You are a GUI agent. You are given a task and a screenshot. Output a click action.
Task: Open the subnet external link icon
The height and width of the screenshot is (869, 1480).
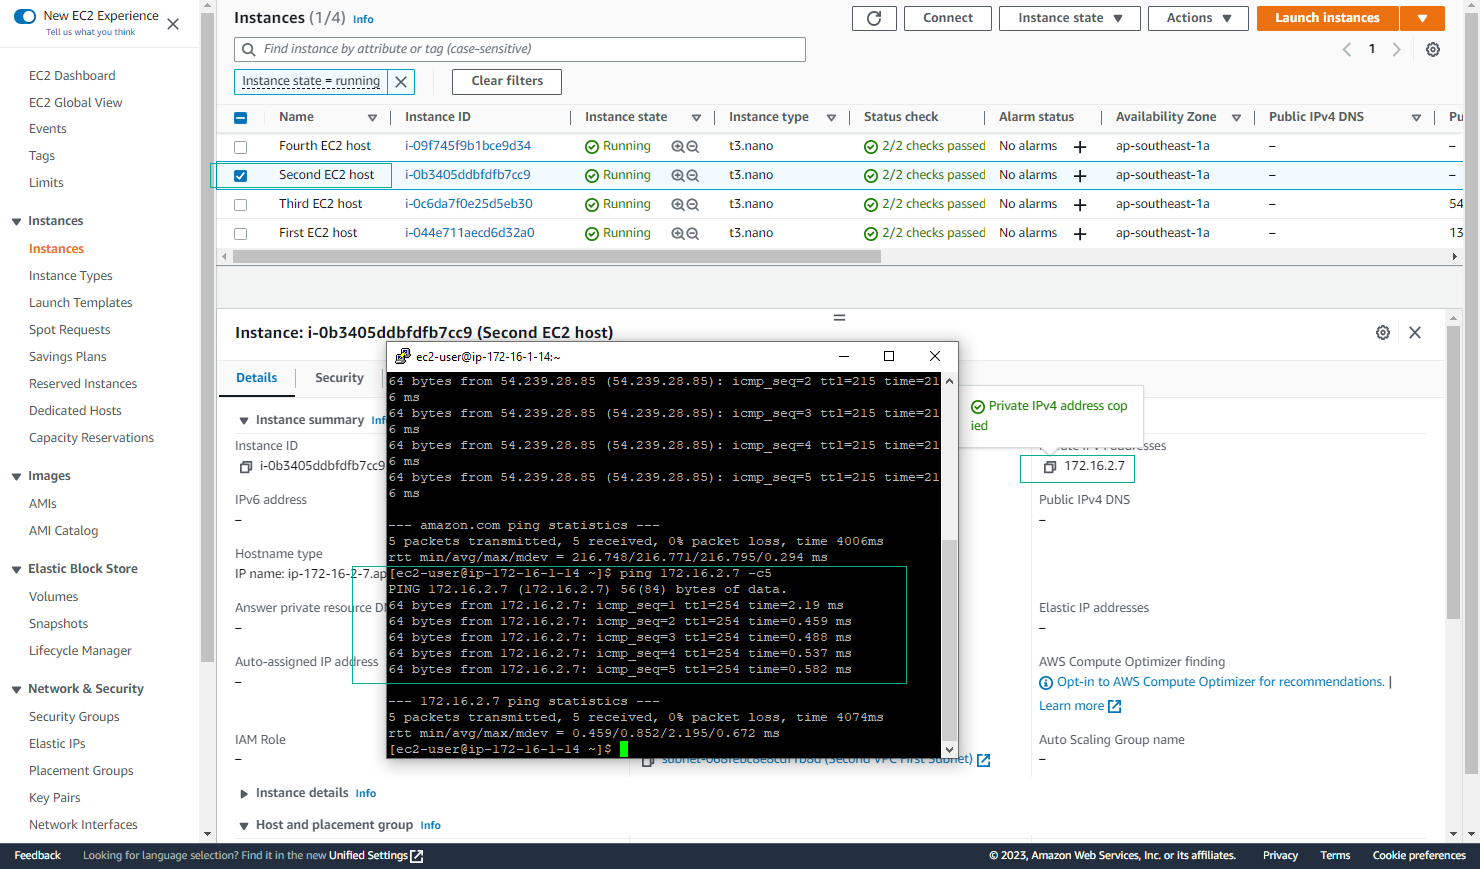983,760
